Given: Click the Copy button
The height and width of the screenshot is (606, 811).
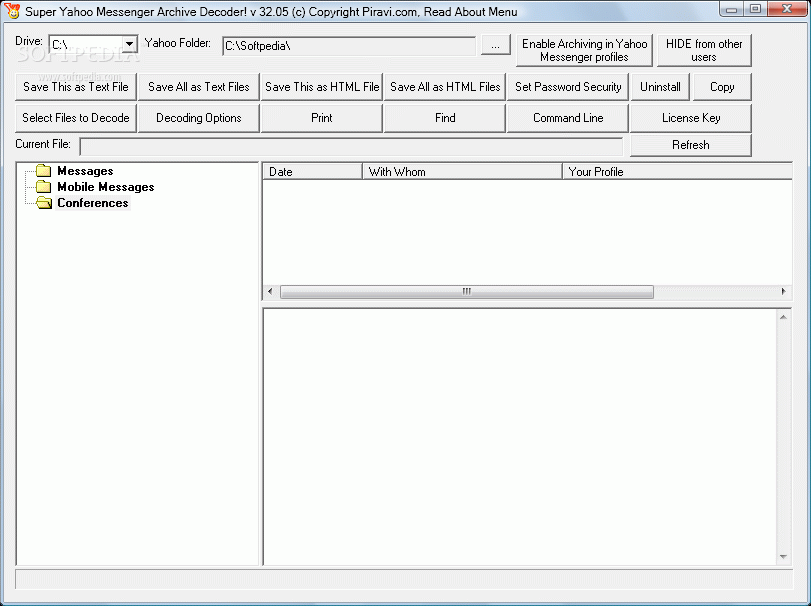Looking at the screenshot, I should [722, 87].
